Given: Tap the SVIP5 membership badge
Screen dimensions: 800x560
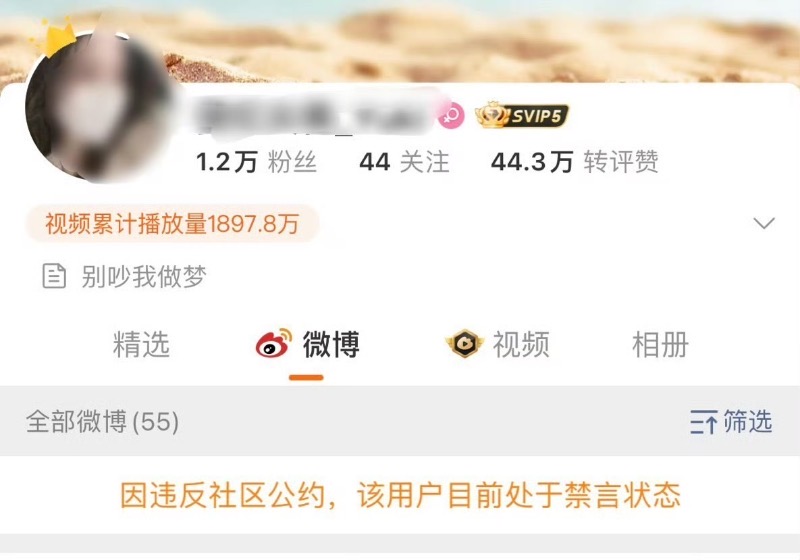Looking at the screenshot, I should pos(521,115).
